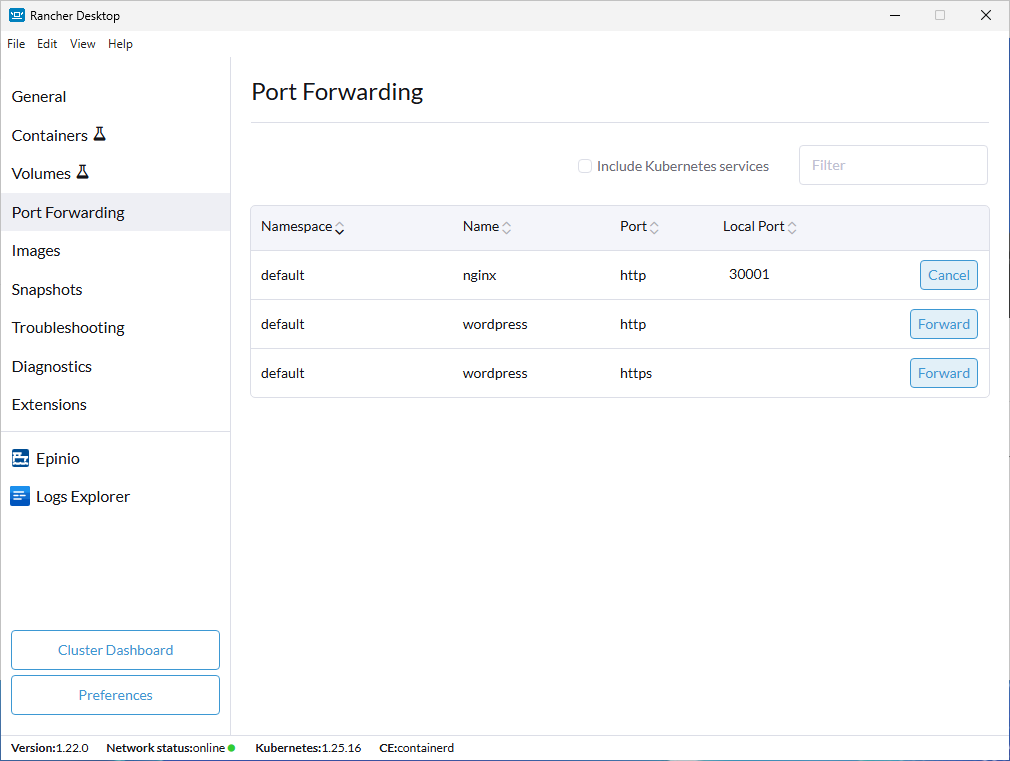Viewport: 1010px width, 761px height.
Task: Click the Filter text field
Action: point(893,165)
